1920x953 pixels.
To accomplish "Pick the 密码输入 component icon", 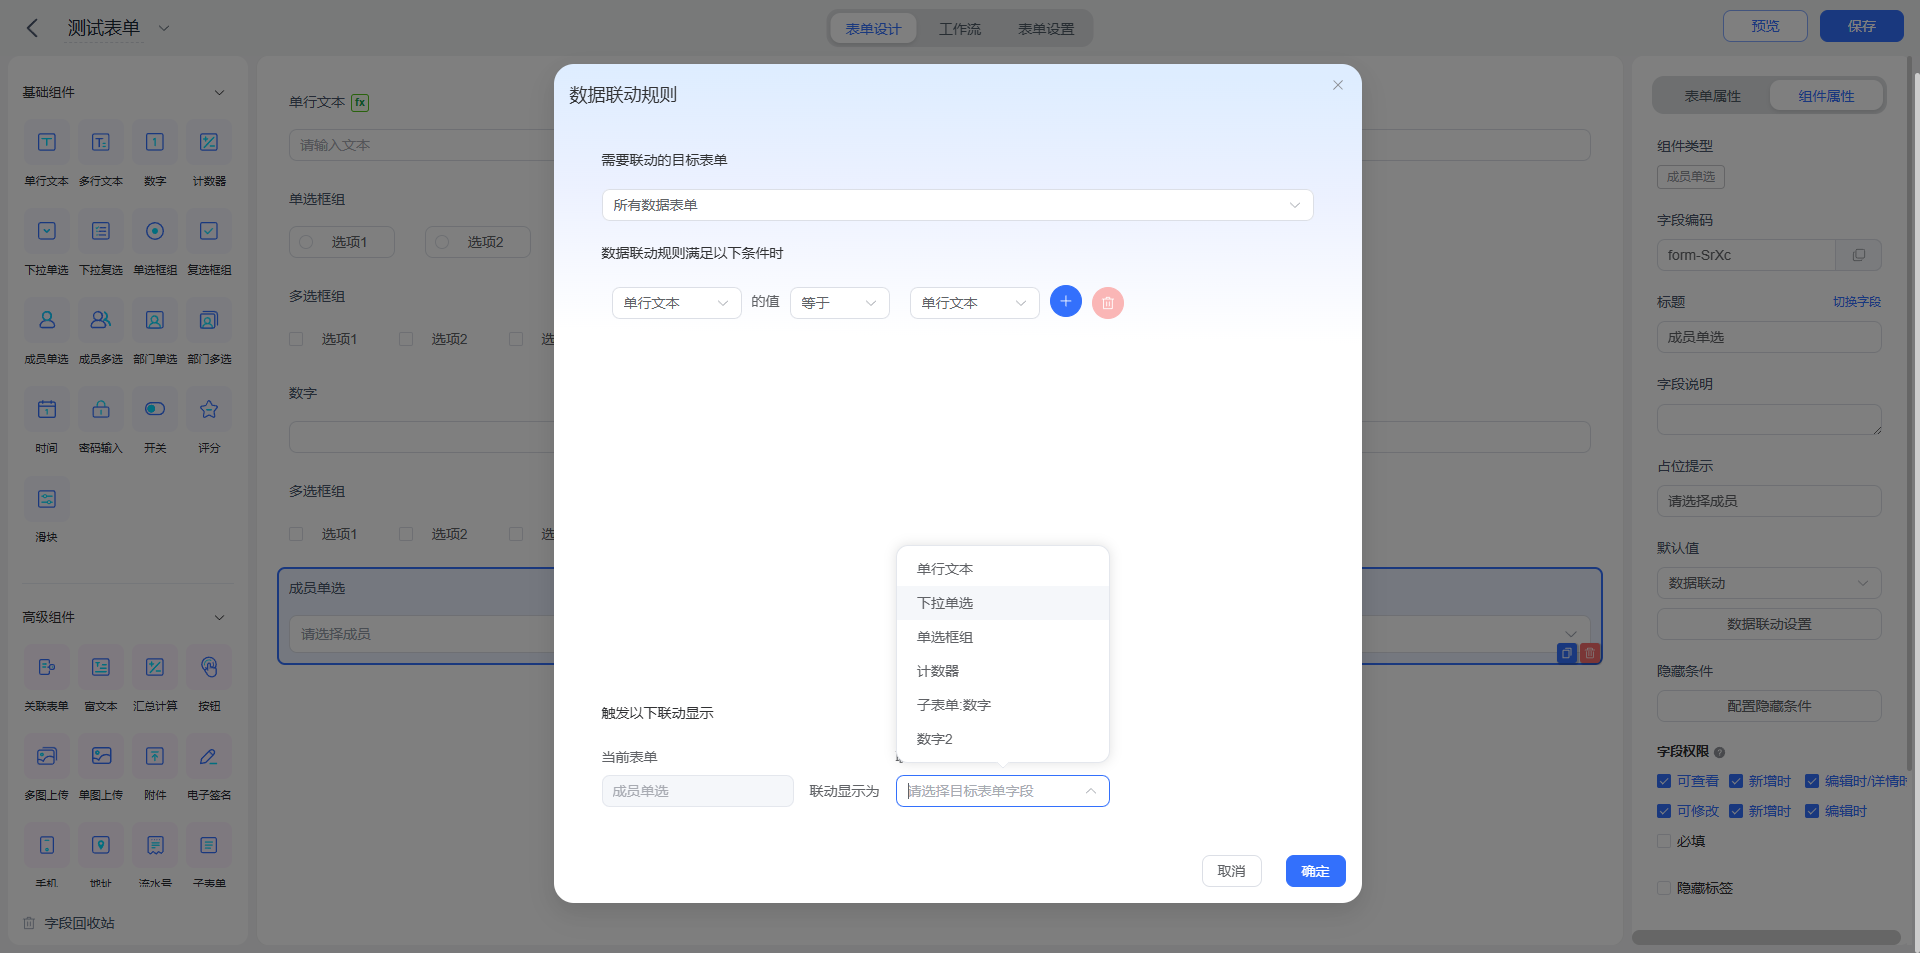I will (x=101, y=409).
